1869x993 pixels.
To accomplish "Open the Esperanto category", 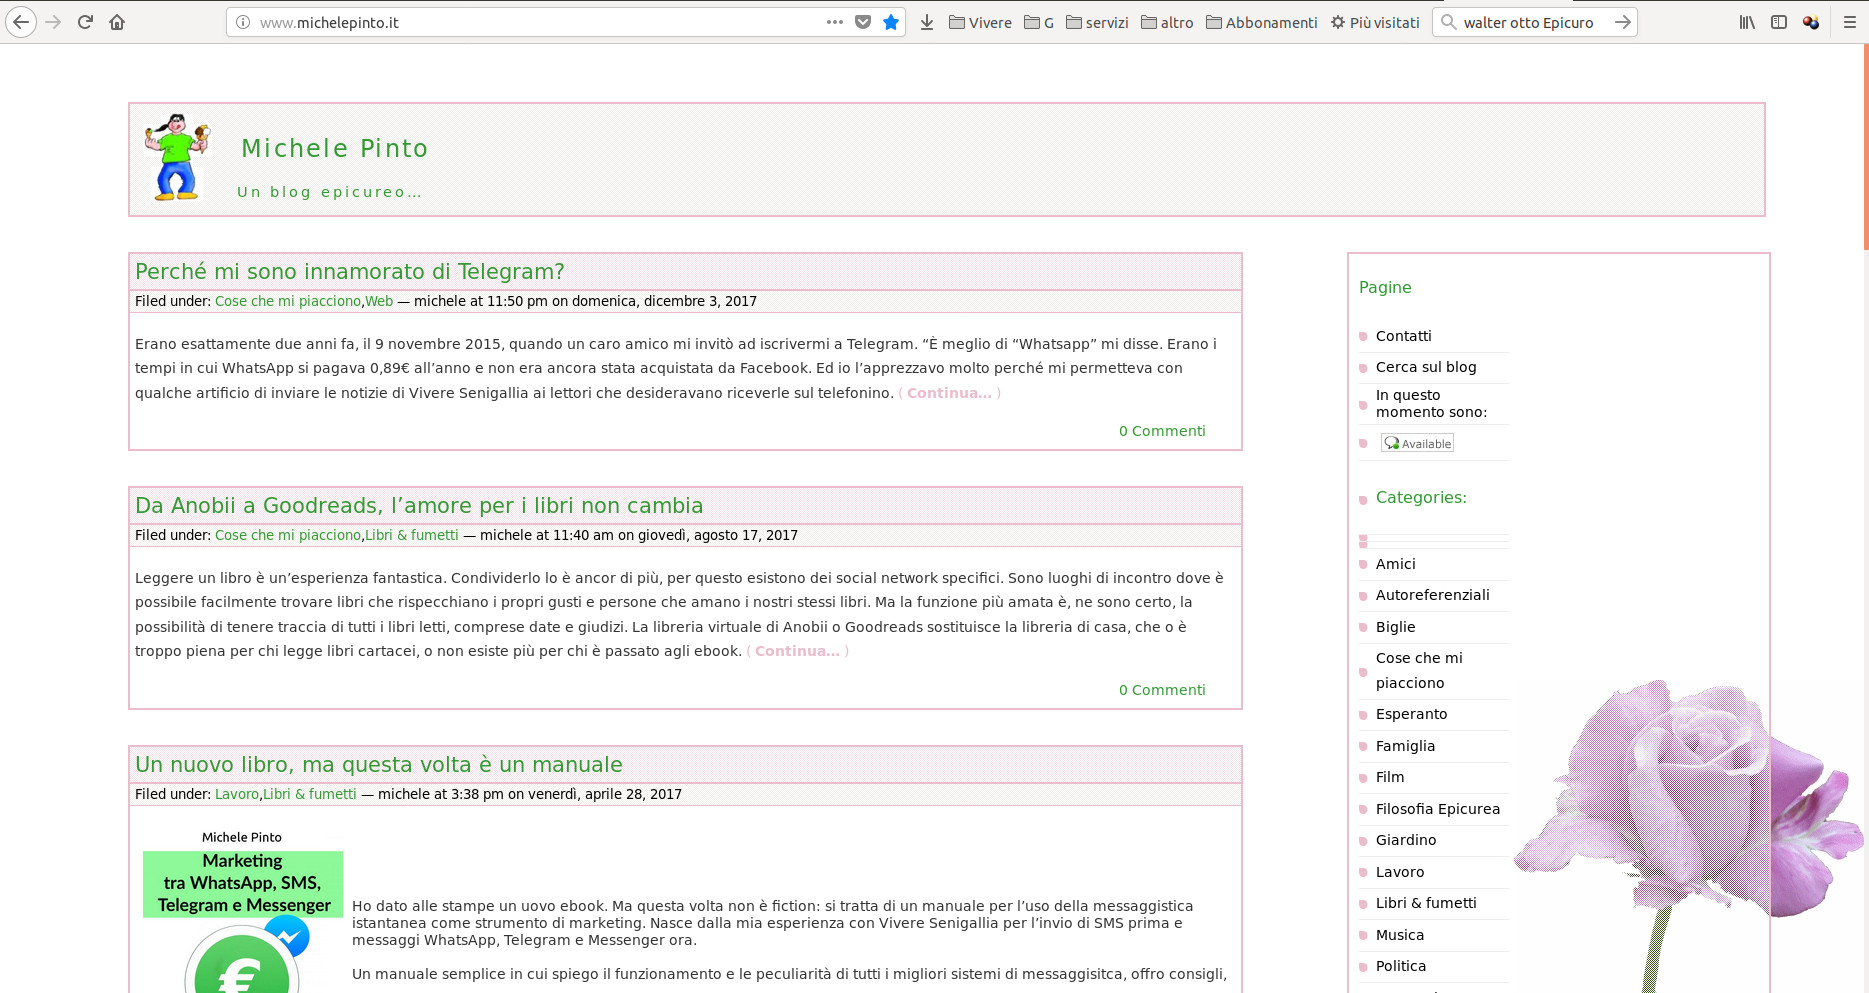I will 1411,714.
